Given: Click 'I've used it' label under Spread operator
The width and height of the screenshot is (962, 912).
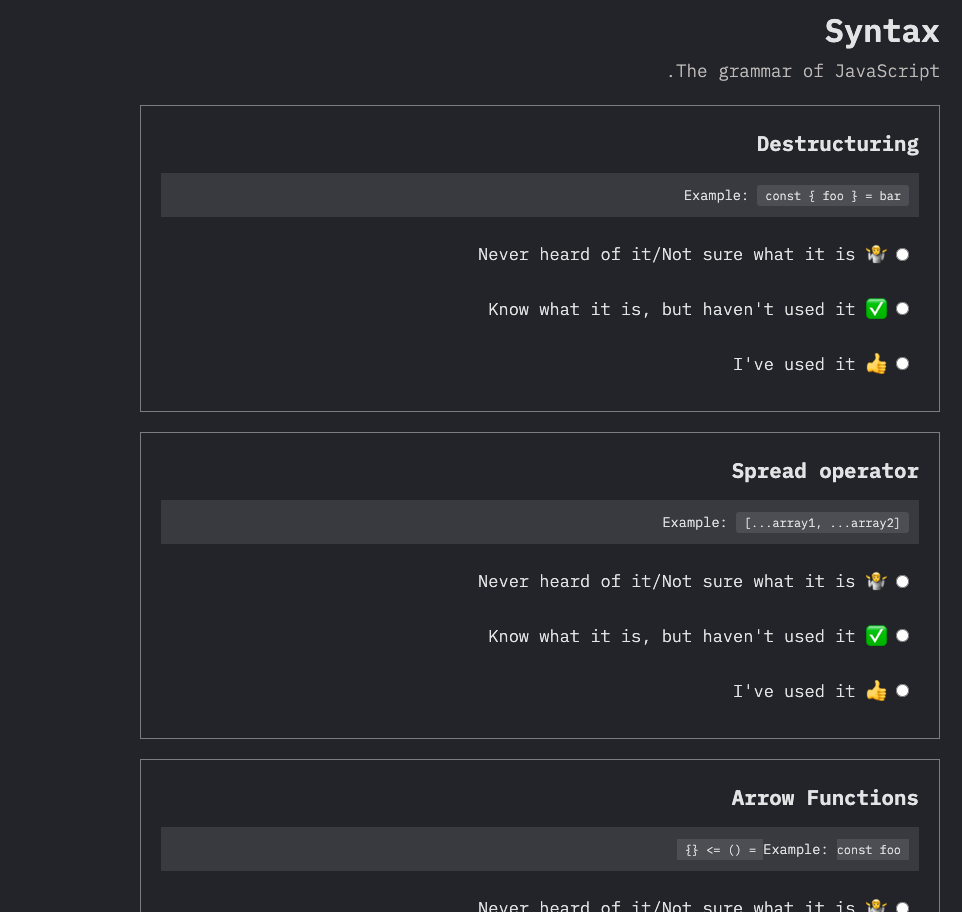Looking at the screenshot, I should pos(794,691).
